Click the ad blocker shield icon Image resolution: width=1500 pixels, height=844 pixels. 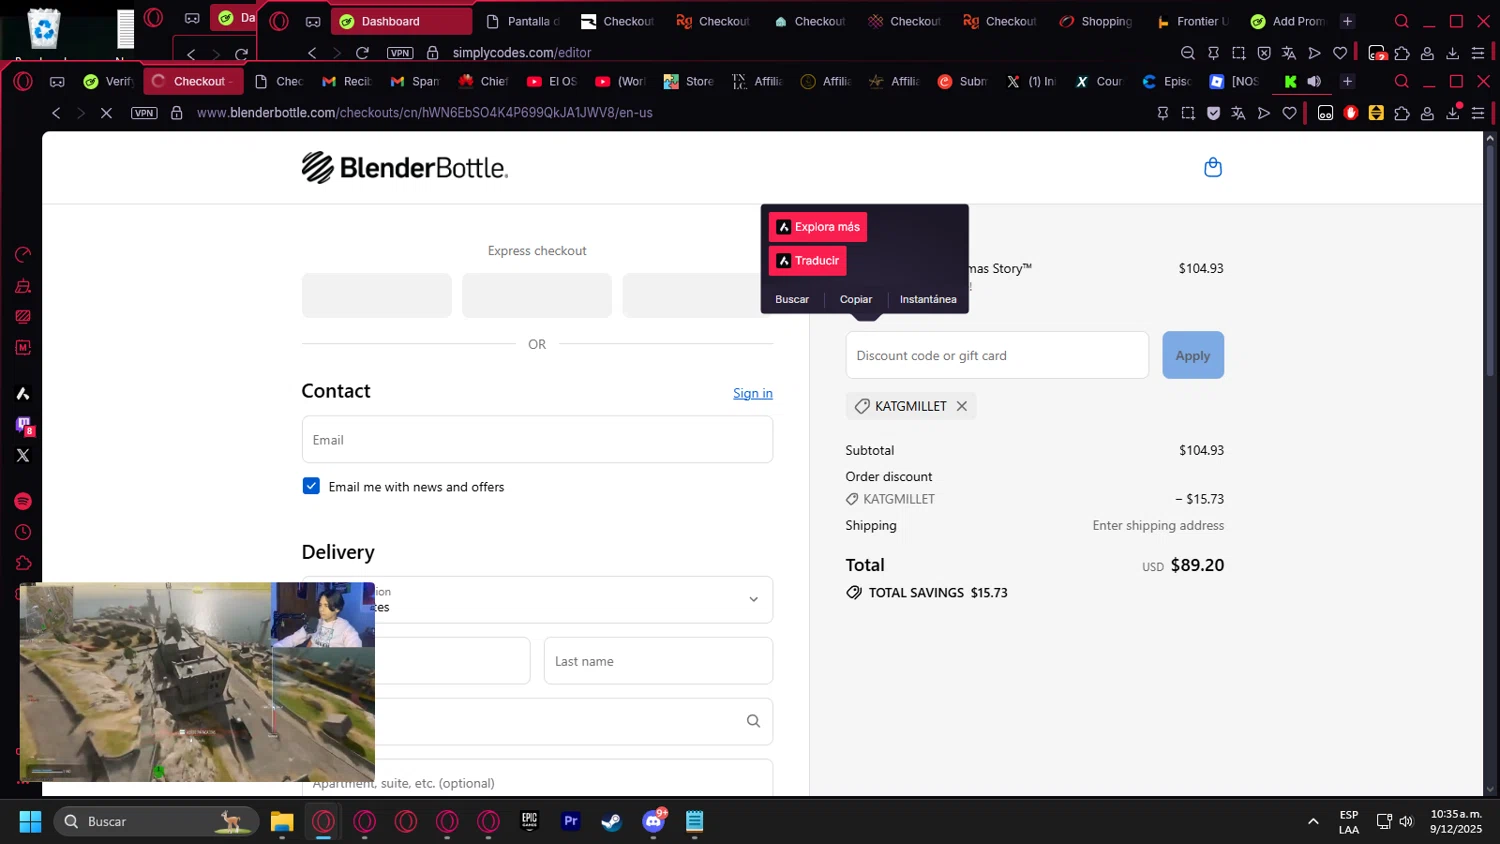pyautogui.click(x=1213, y=113)
